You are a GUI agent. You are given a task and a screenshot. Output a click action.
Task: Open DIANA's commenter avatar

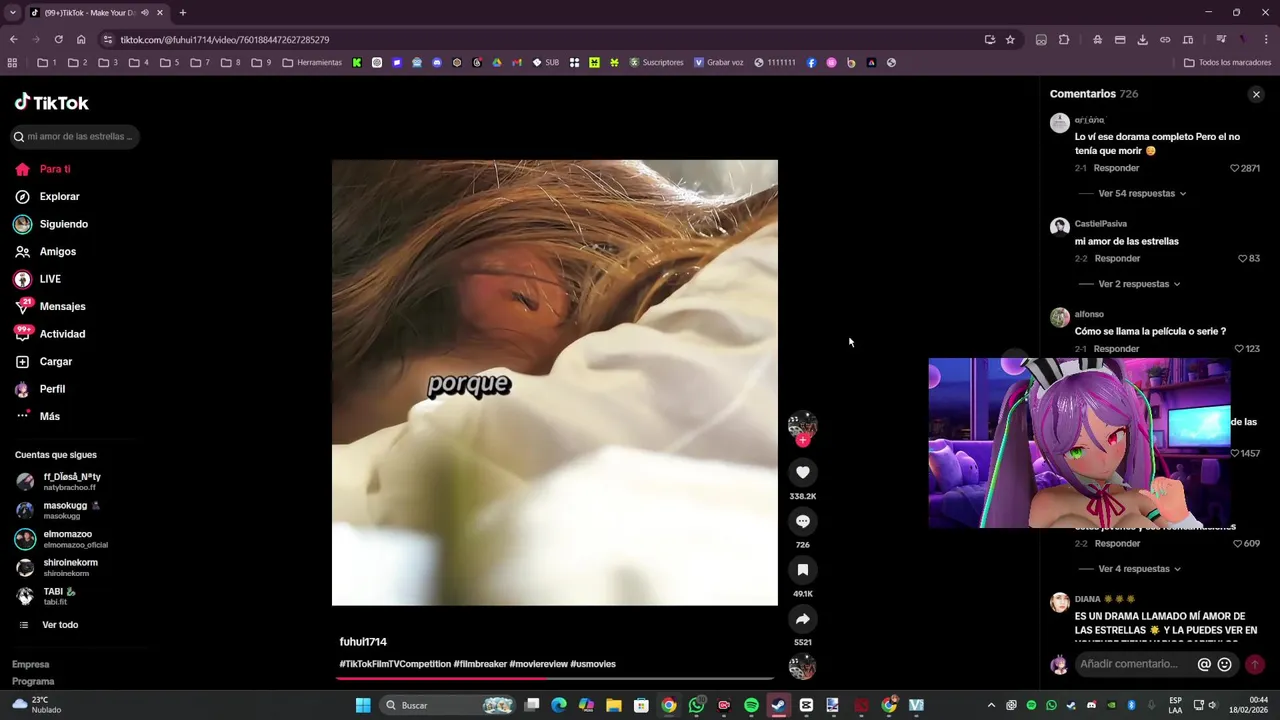(1059, 602)
